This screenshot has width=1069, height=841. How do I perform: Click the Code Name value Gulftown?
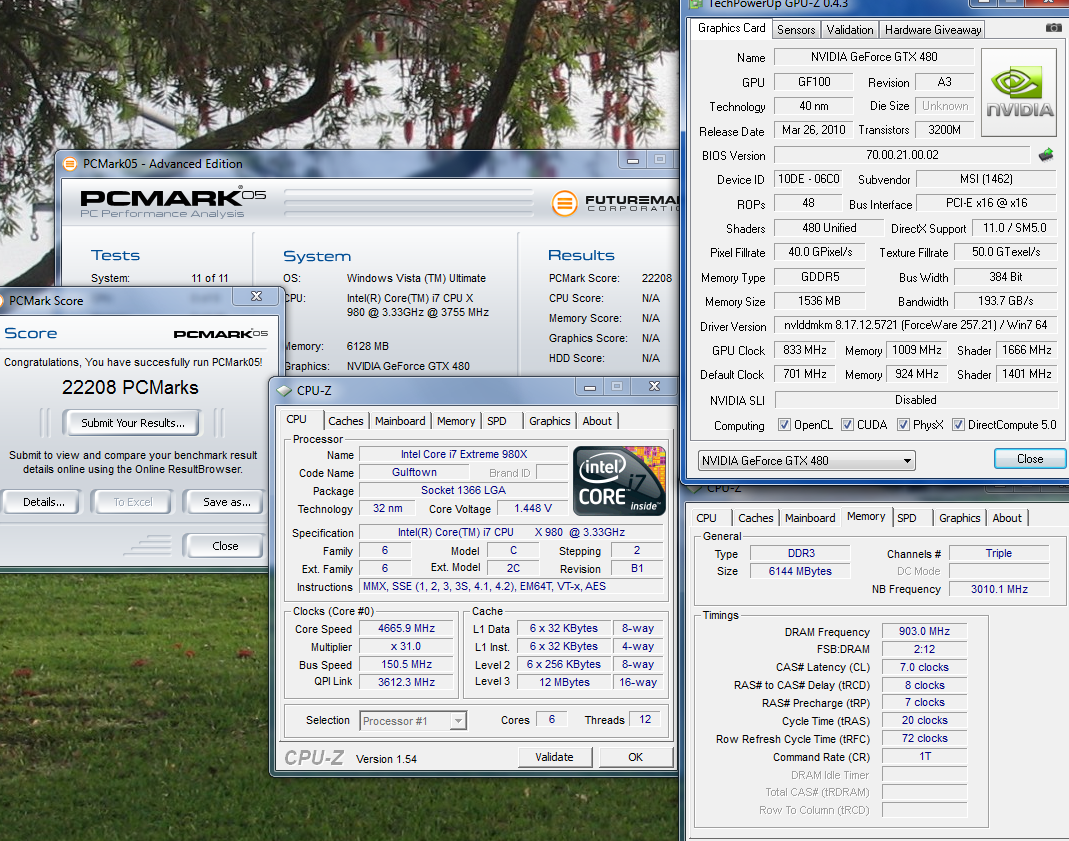point(414,472)
